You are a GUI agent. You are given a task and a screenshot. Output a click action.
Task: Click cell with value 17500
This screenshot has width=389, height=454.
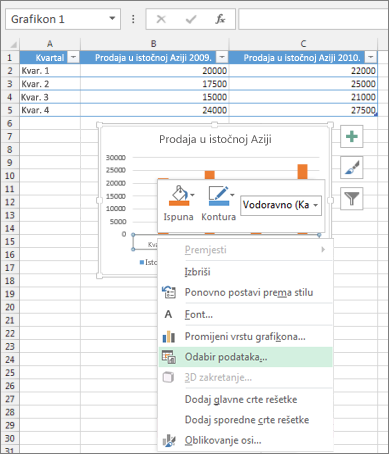[154, 84]
